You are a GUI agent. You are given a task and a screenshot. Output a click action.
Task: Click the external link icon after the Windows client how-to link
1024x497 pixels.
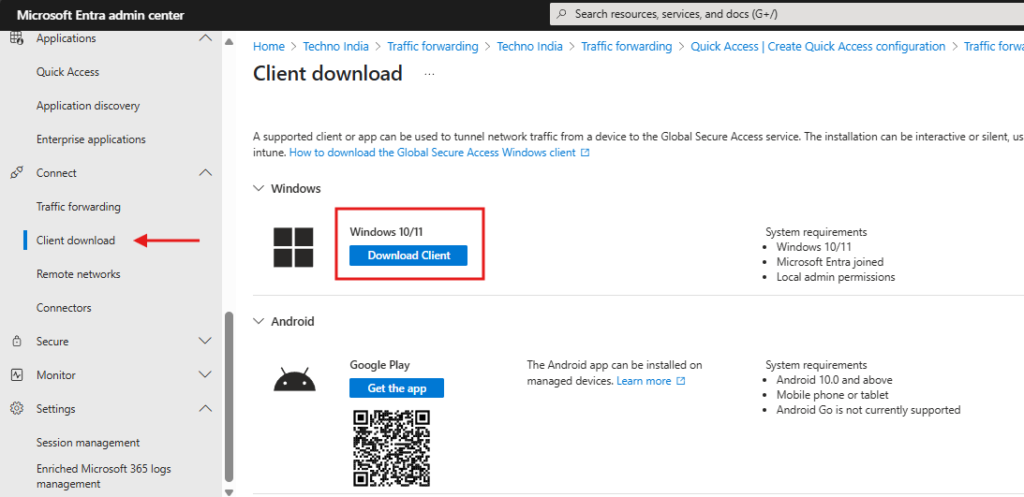(585, 152)
